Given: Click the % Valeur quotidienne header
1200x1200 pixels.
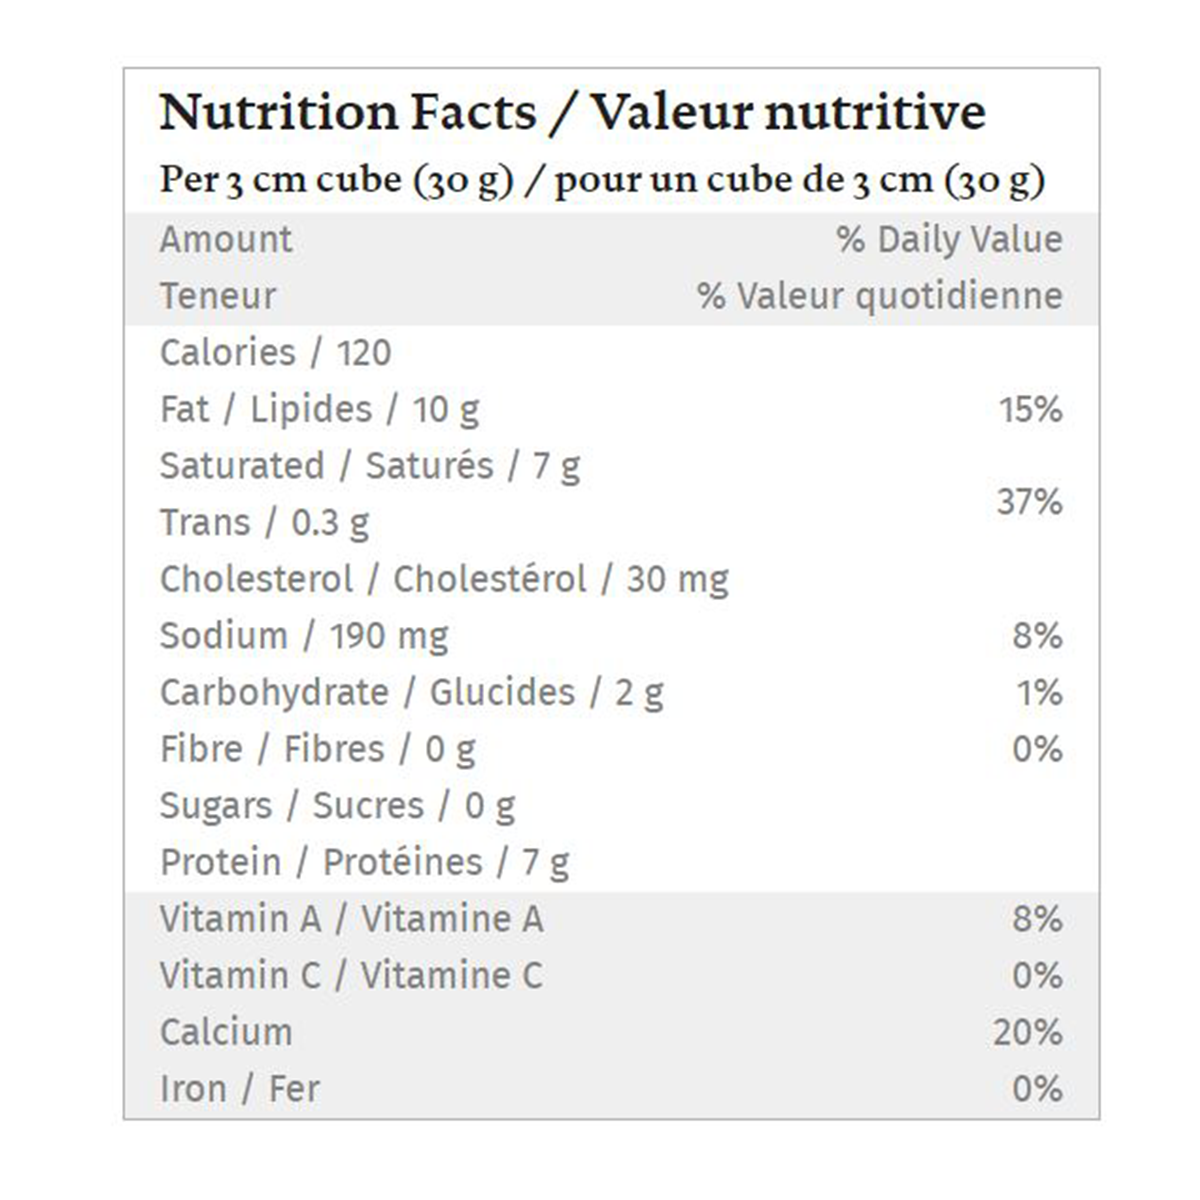Looking at the screenshot, I should pyautogui.click(x=879, y=296).
